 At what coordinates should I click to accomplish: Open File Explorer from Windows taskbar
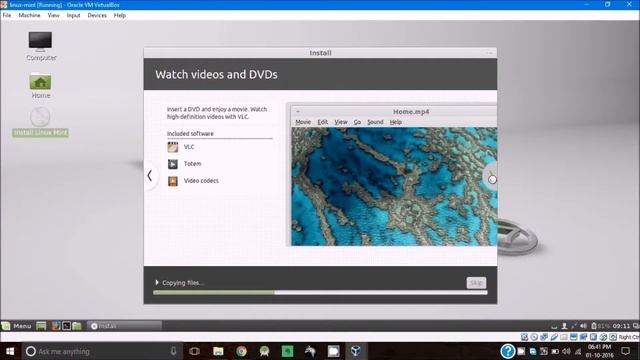click(x=218, y=351)
